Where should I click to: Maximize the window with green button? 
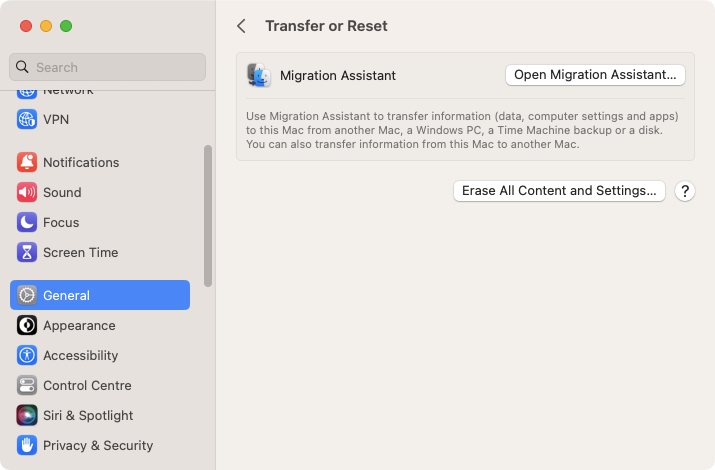66,26
